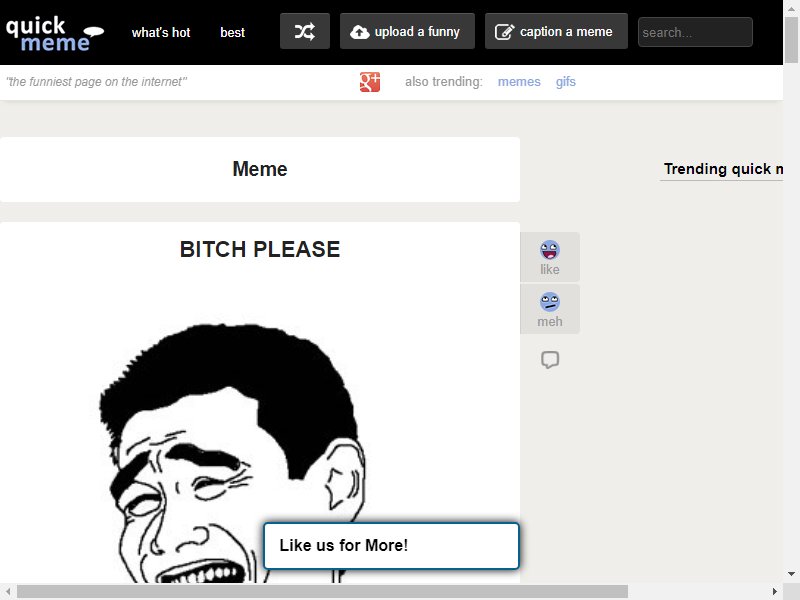The image size is (800, 600).
Task: Click the upload a funny button
Action: (407, 32)
